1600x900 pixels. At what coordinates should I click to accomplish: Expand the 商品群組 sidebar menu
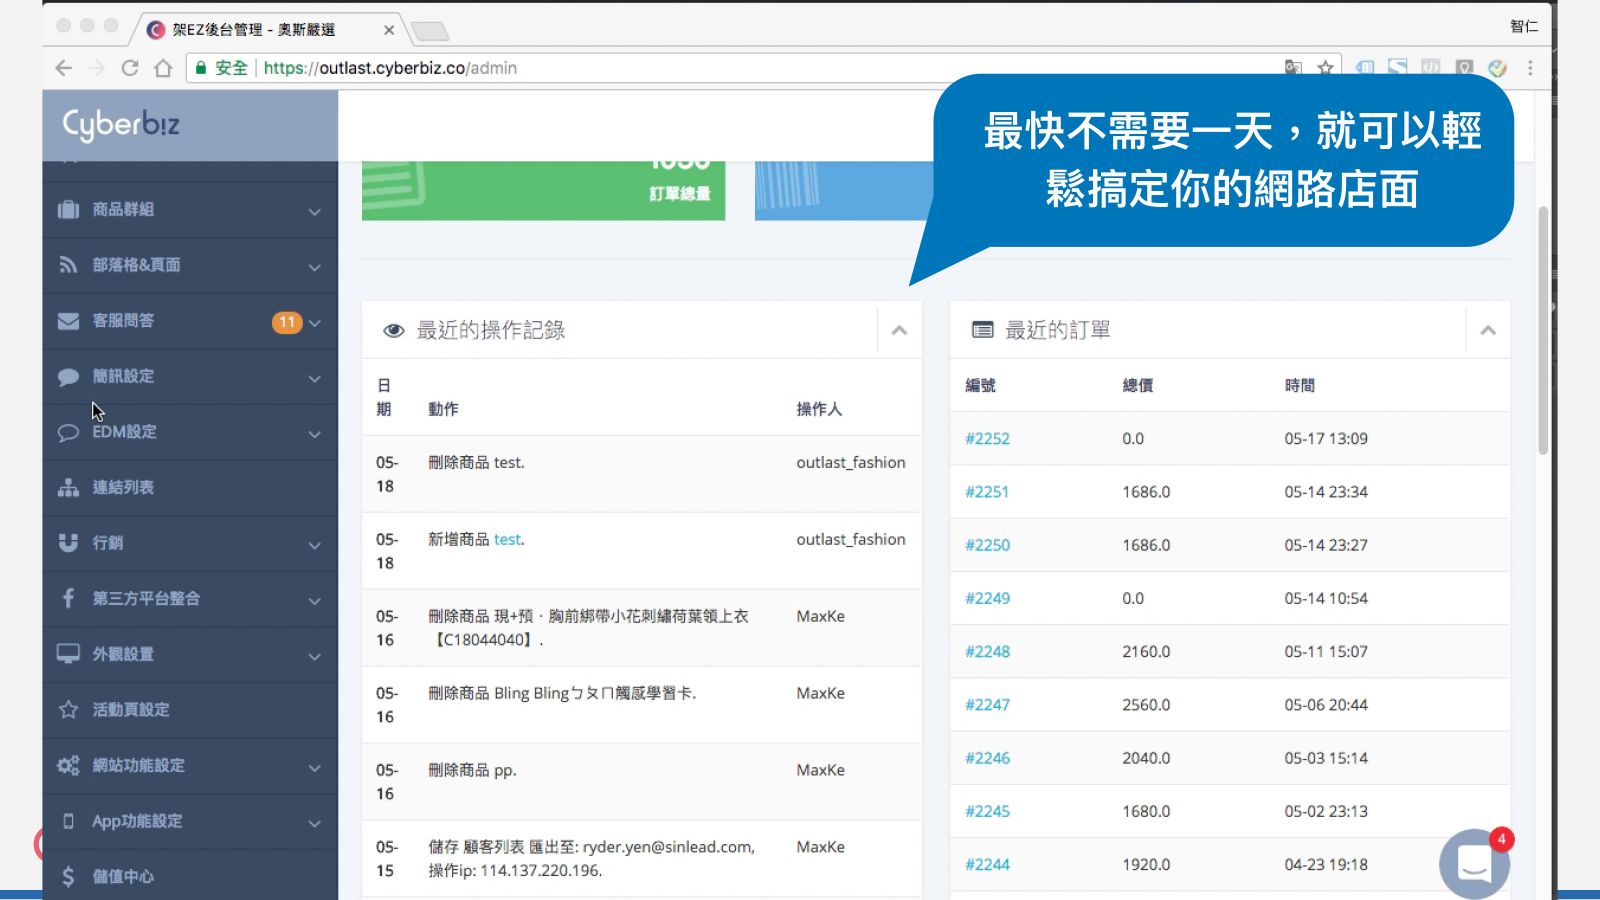pos(314,211)
